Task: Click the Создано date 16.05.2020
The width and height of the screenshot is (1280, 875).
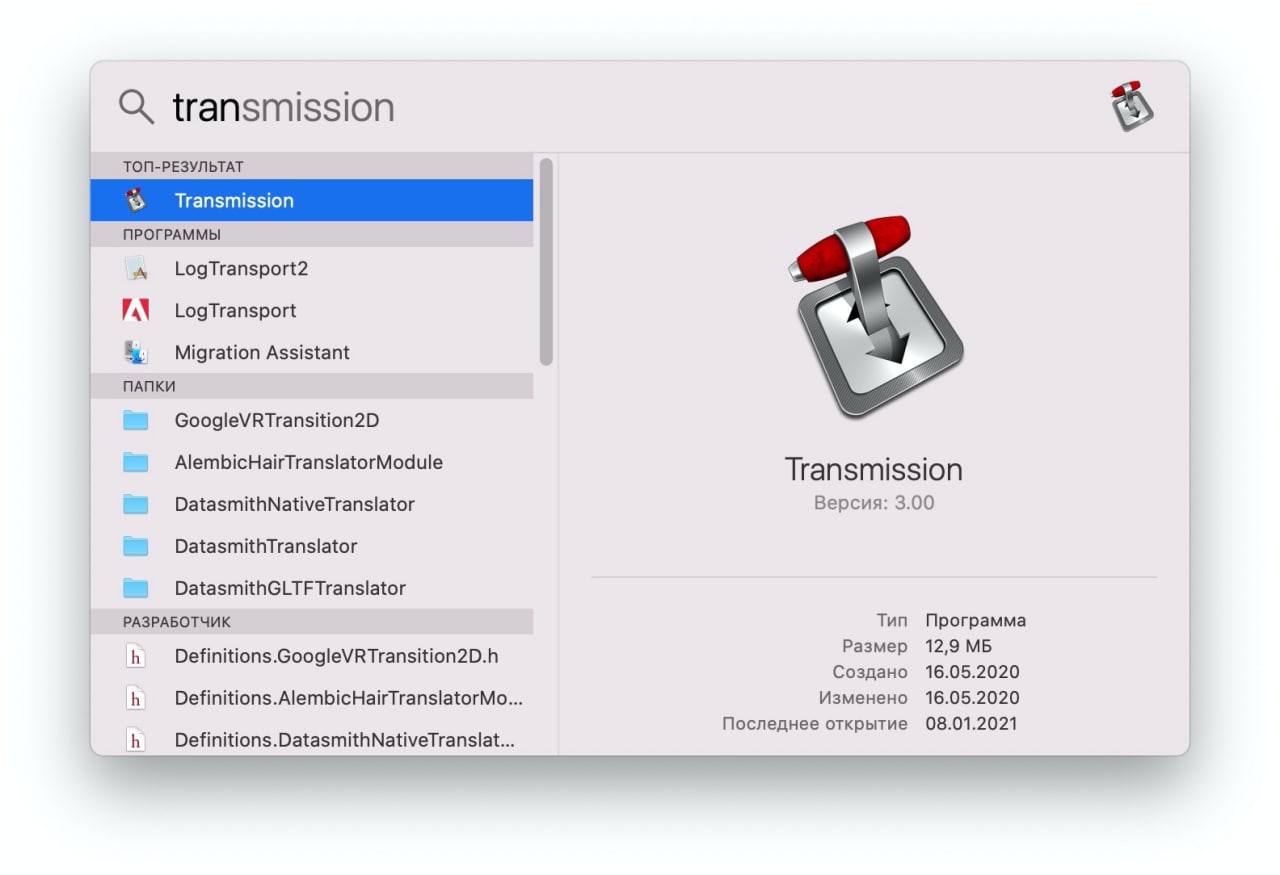Action: point(972,672)
